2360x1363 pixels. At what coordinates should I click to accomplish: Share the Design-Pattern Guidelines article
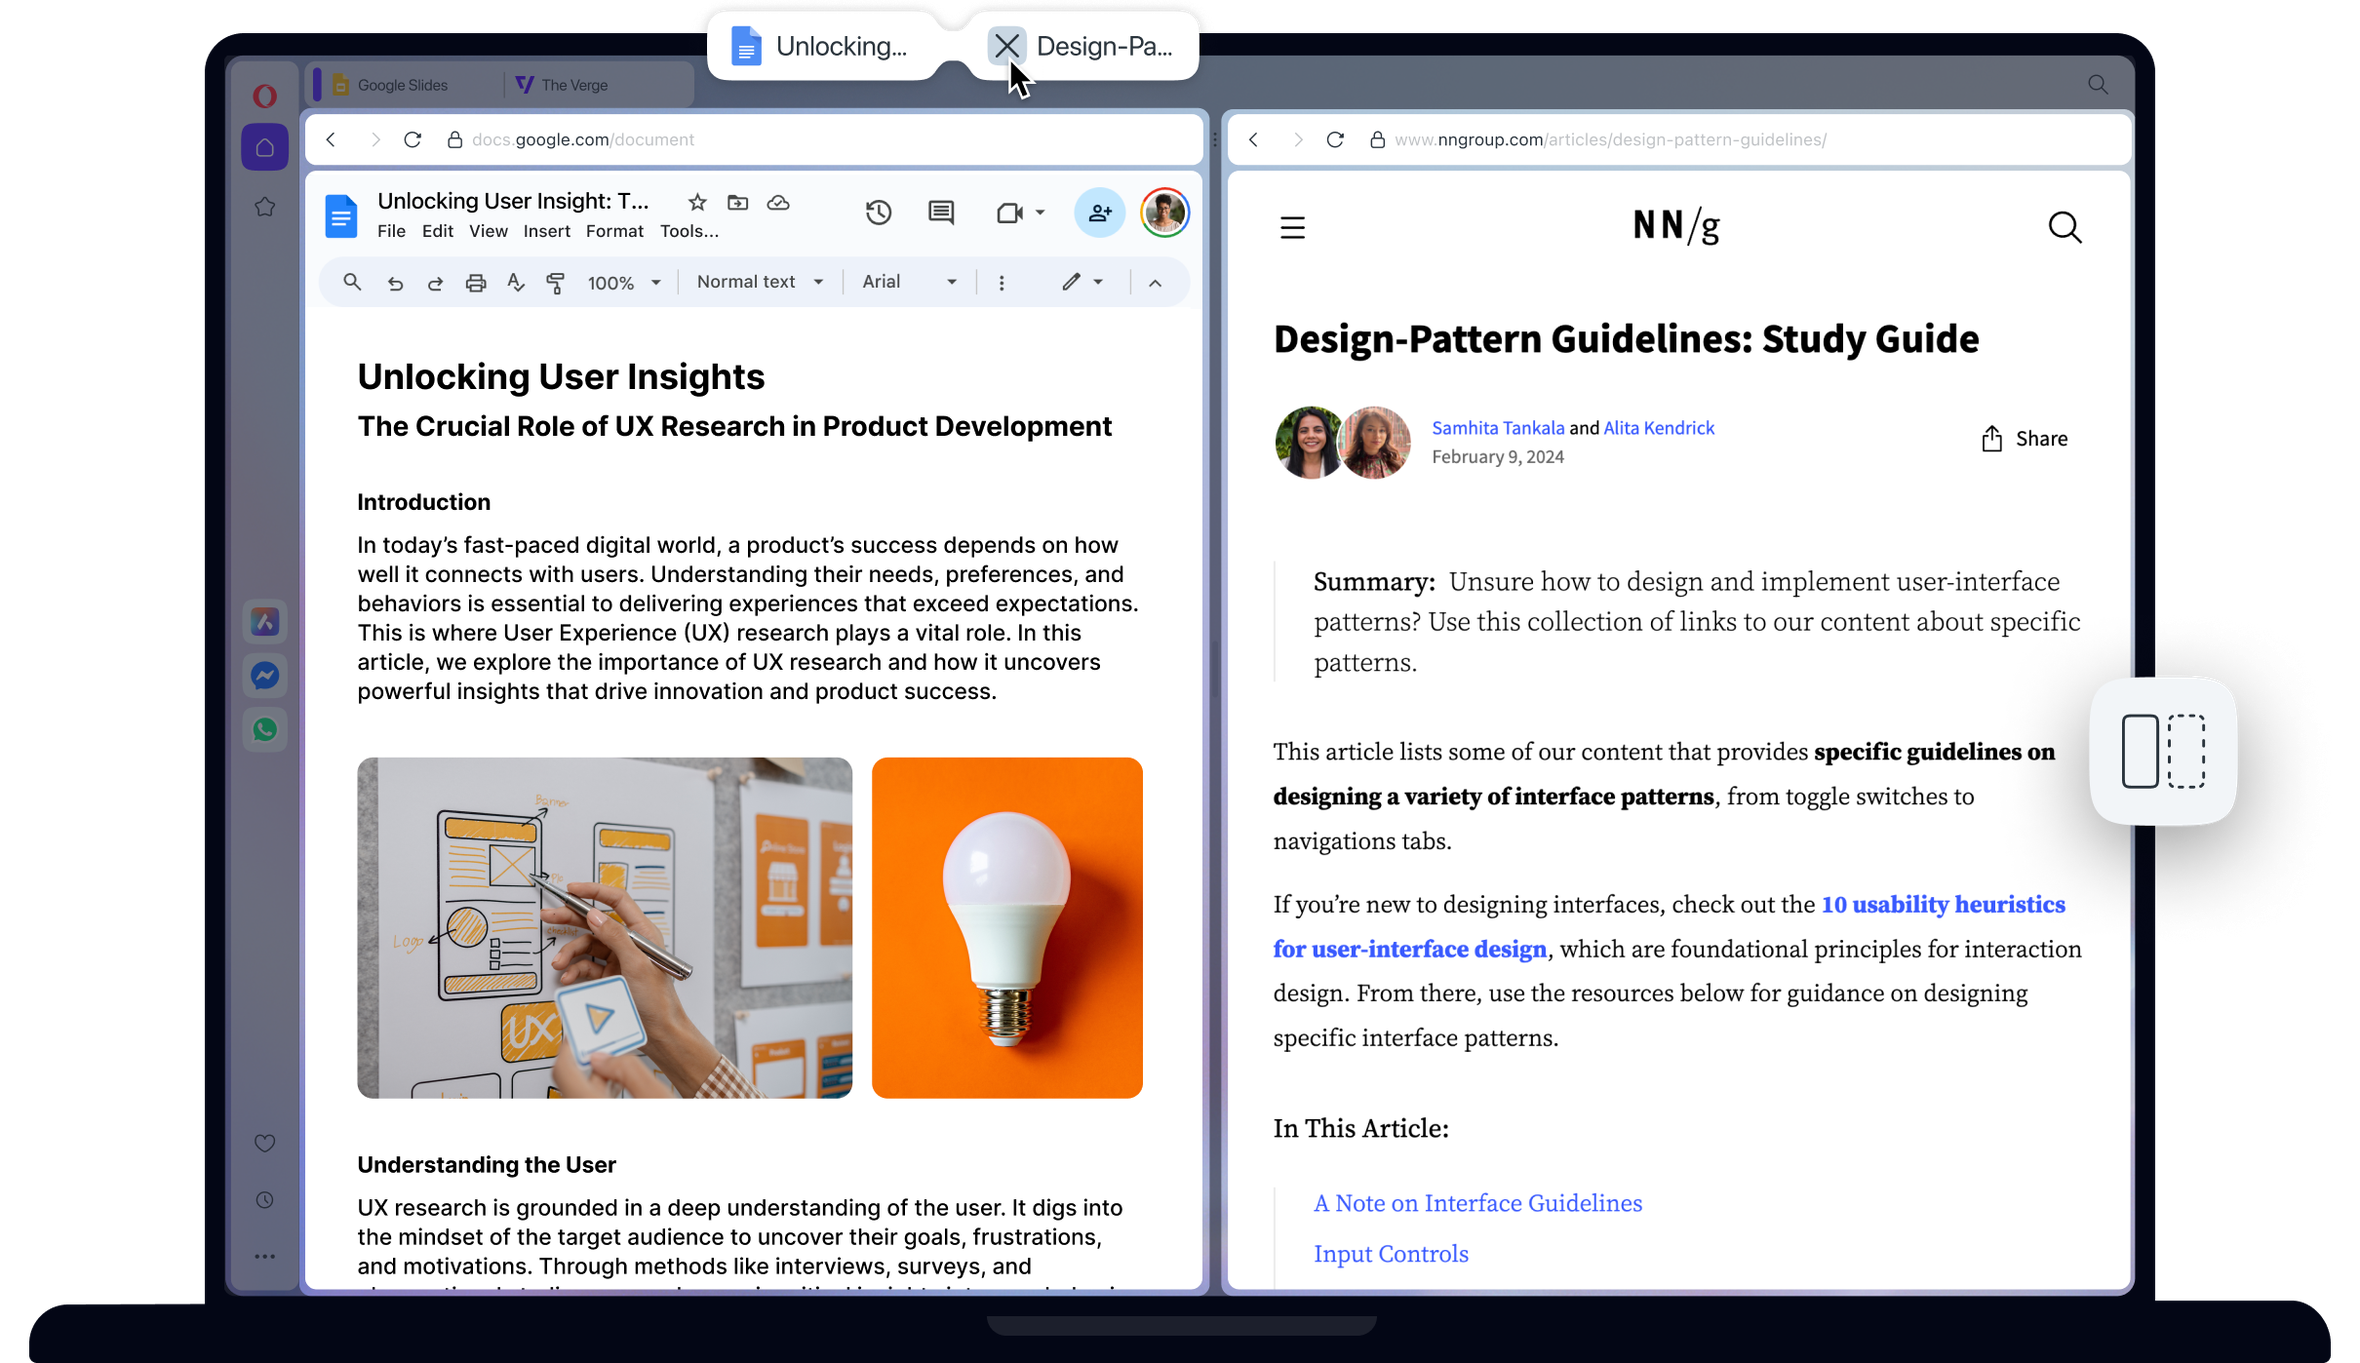[x=2023, y=438]
